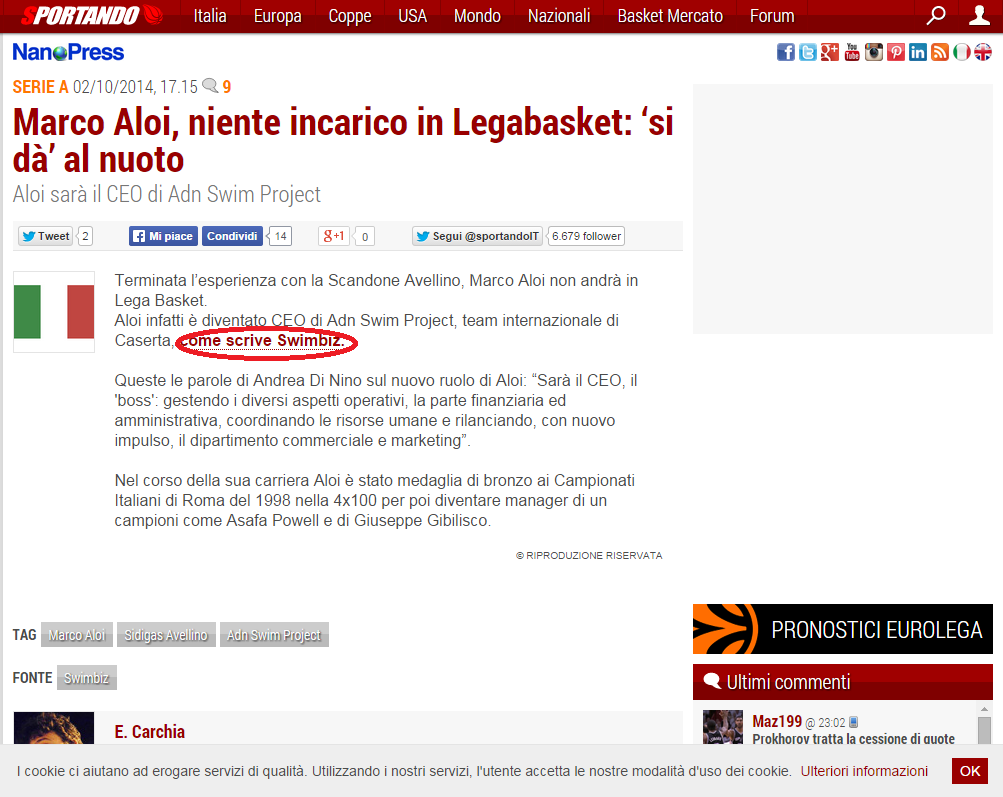Viewport: 1003px width, 797px height.
Task: Open the 9 comments count link
Action: tap(227, 86)
